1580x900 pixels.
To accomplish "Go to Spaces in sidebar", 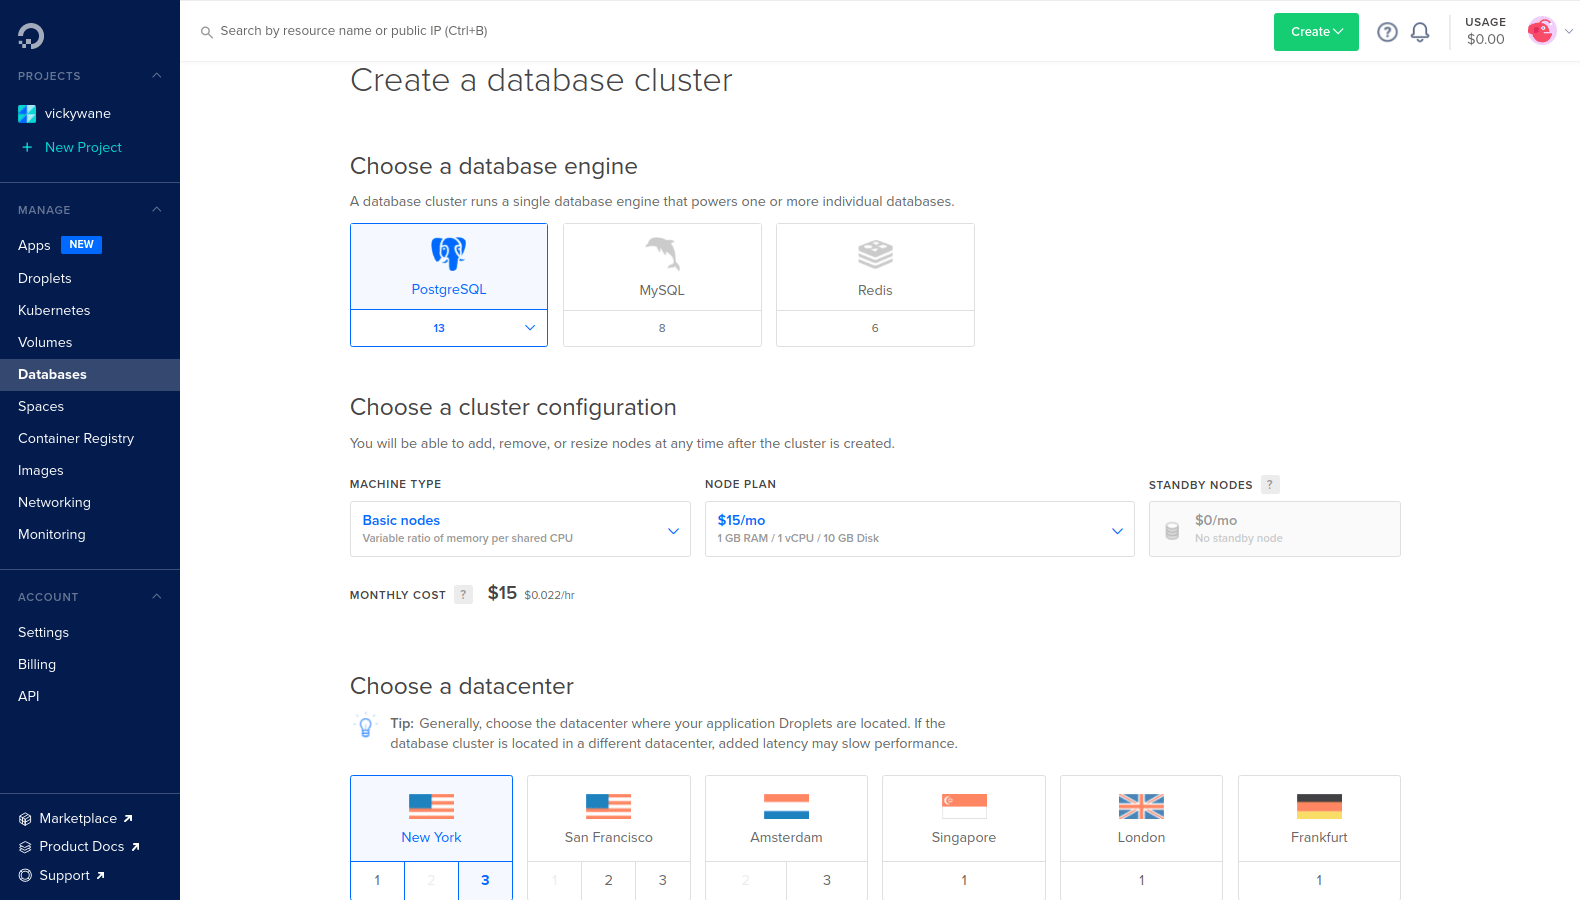I will (41, 406).
